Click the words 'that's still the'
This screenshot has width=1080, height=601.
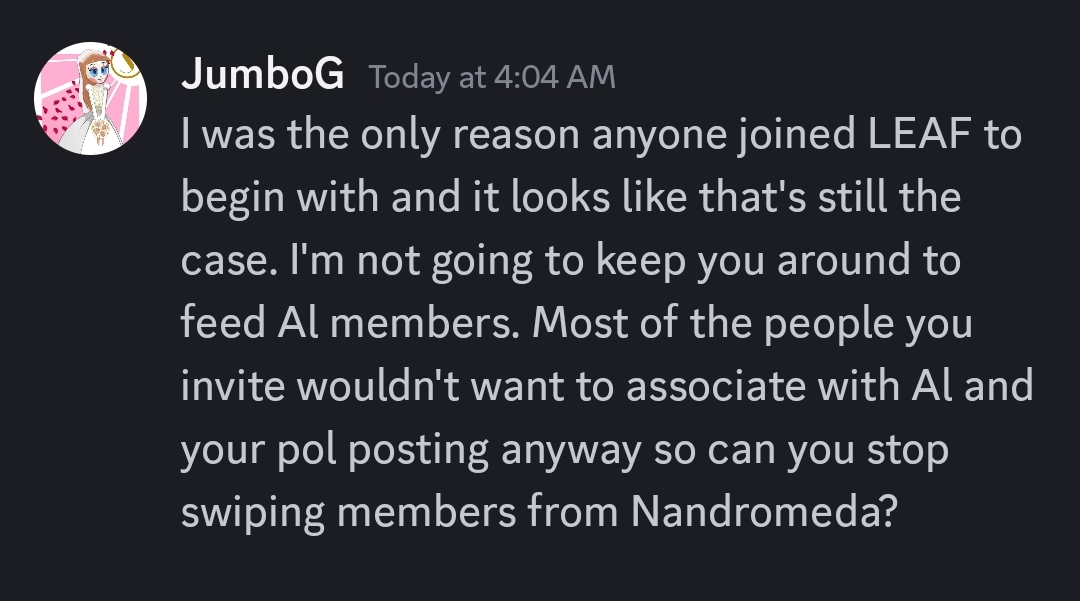click(x=830, y=197)
